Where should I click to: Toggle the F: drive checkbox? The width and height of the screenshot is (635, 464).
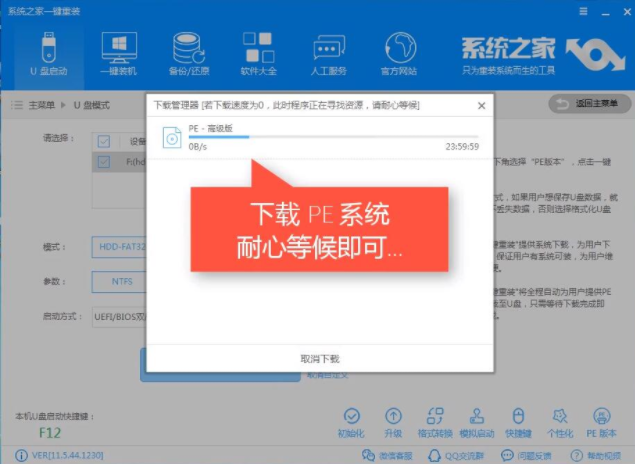click(x=104, y=162)
